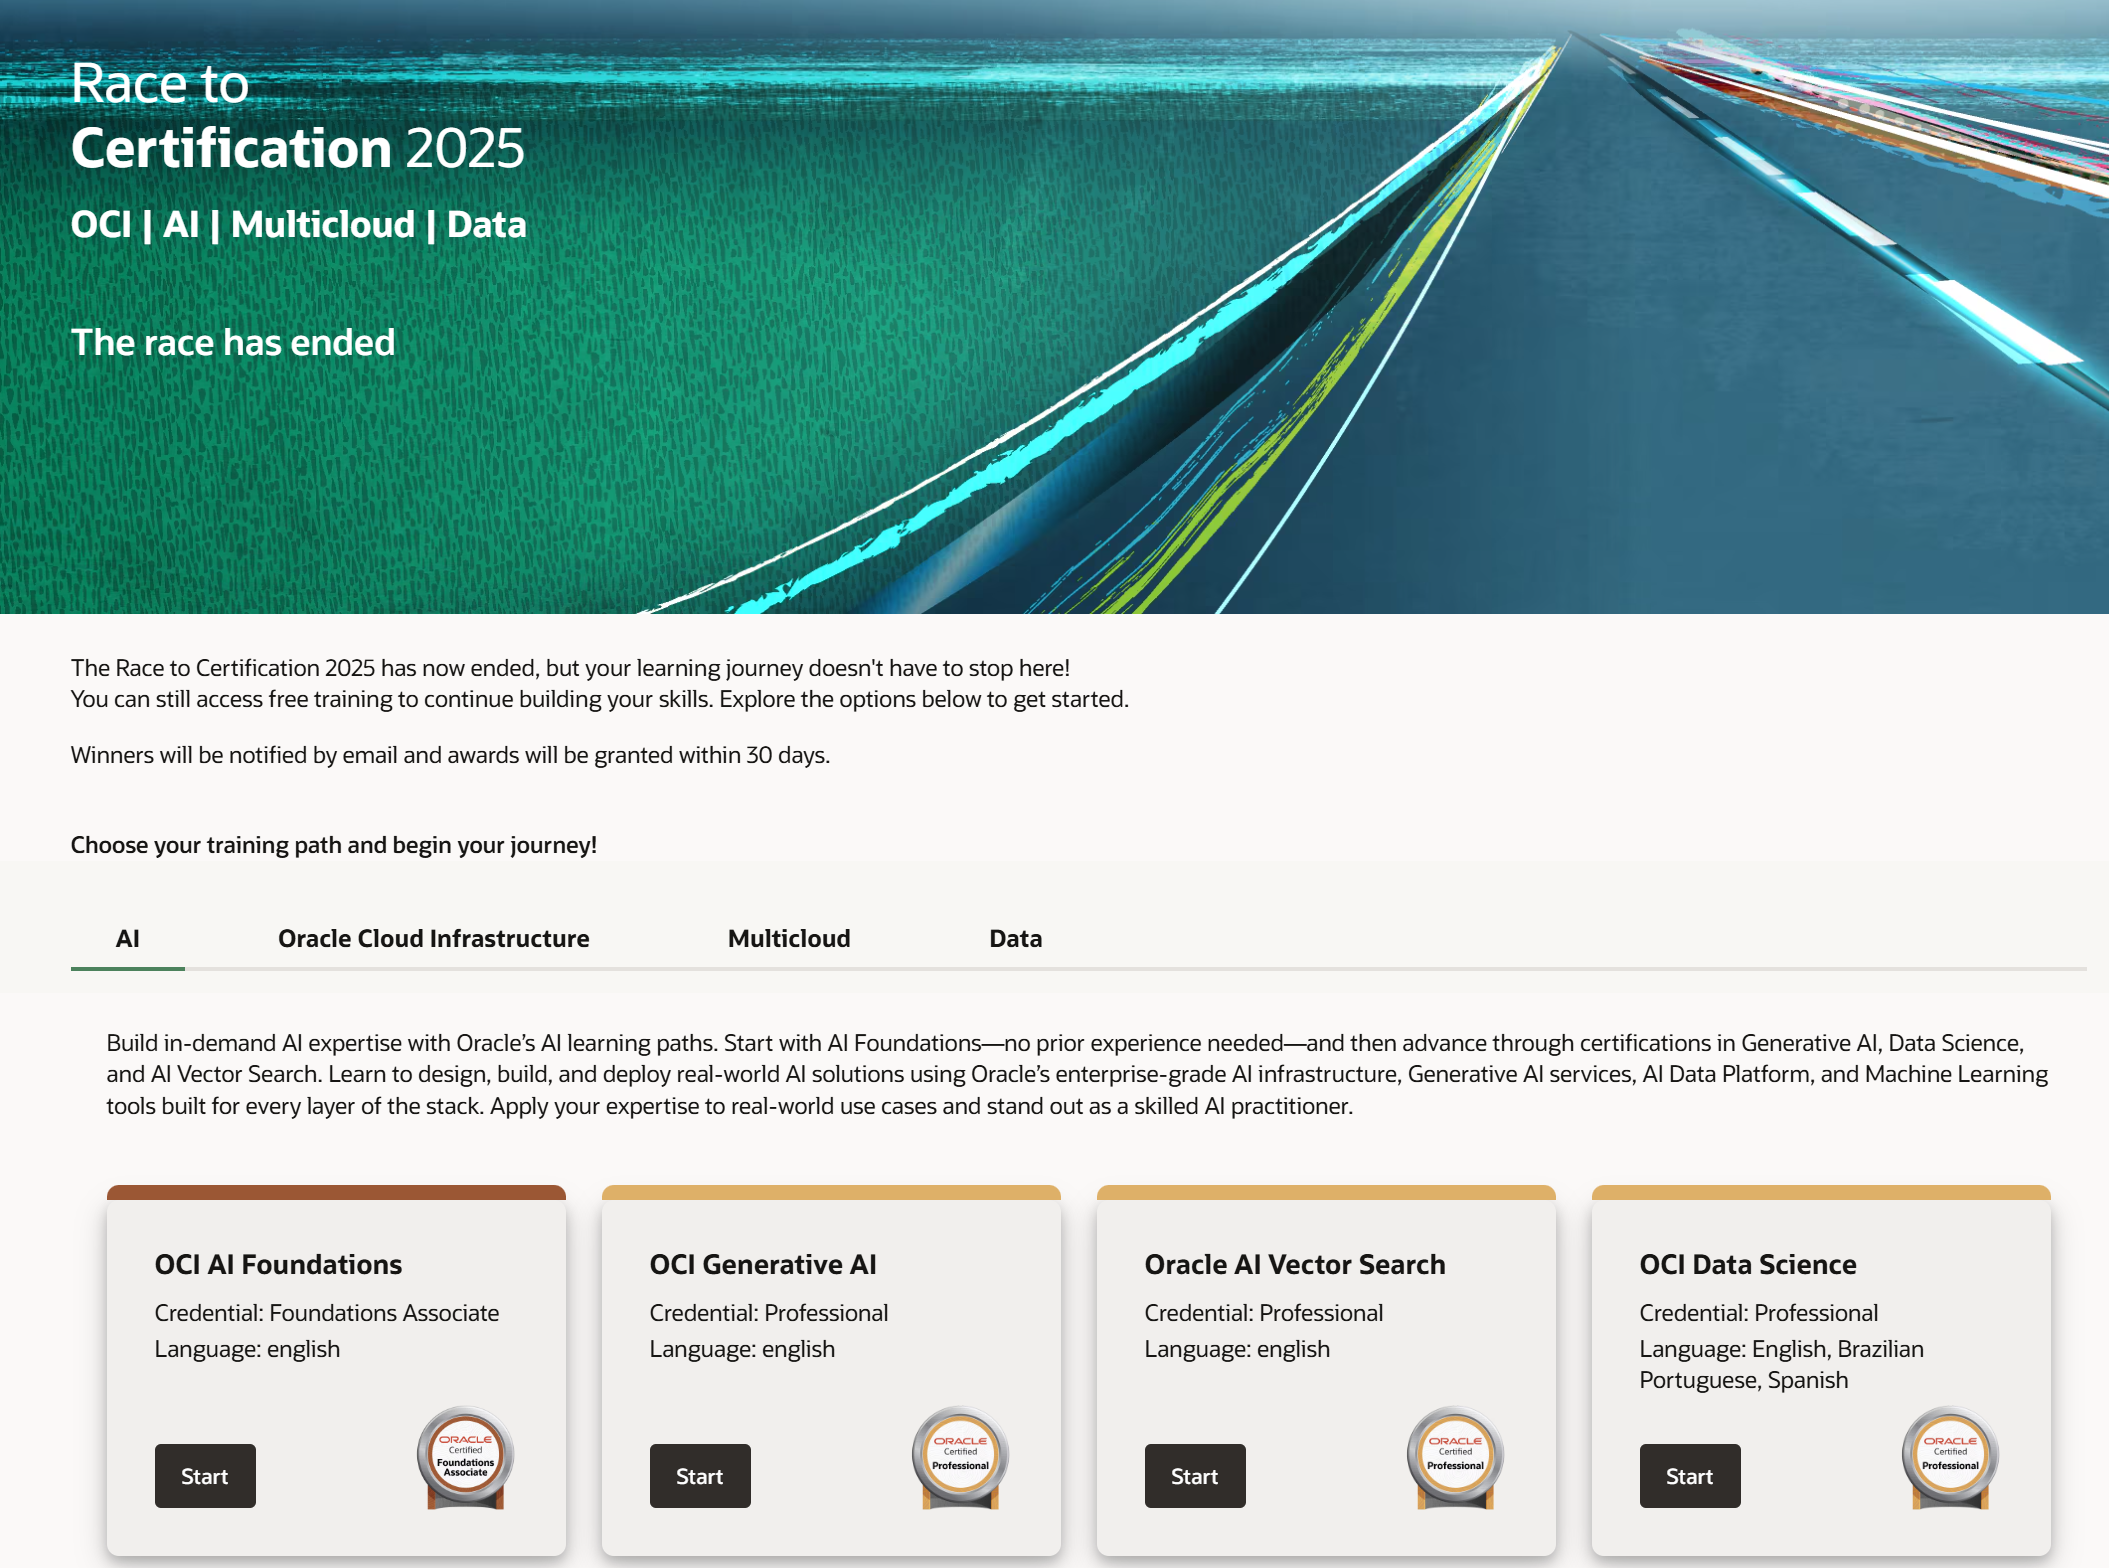Click the gold color bar atop Data Science card
2109x1568 pixels.
(1820, 1192)
